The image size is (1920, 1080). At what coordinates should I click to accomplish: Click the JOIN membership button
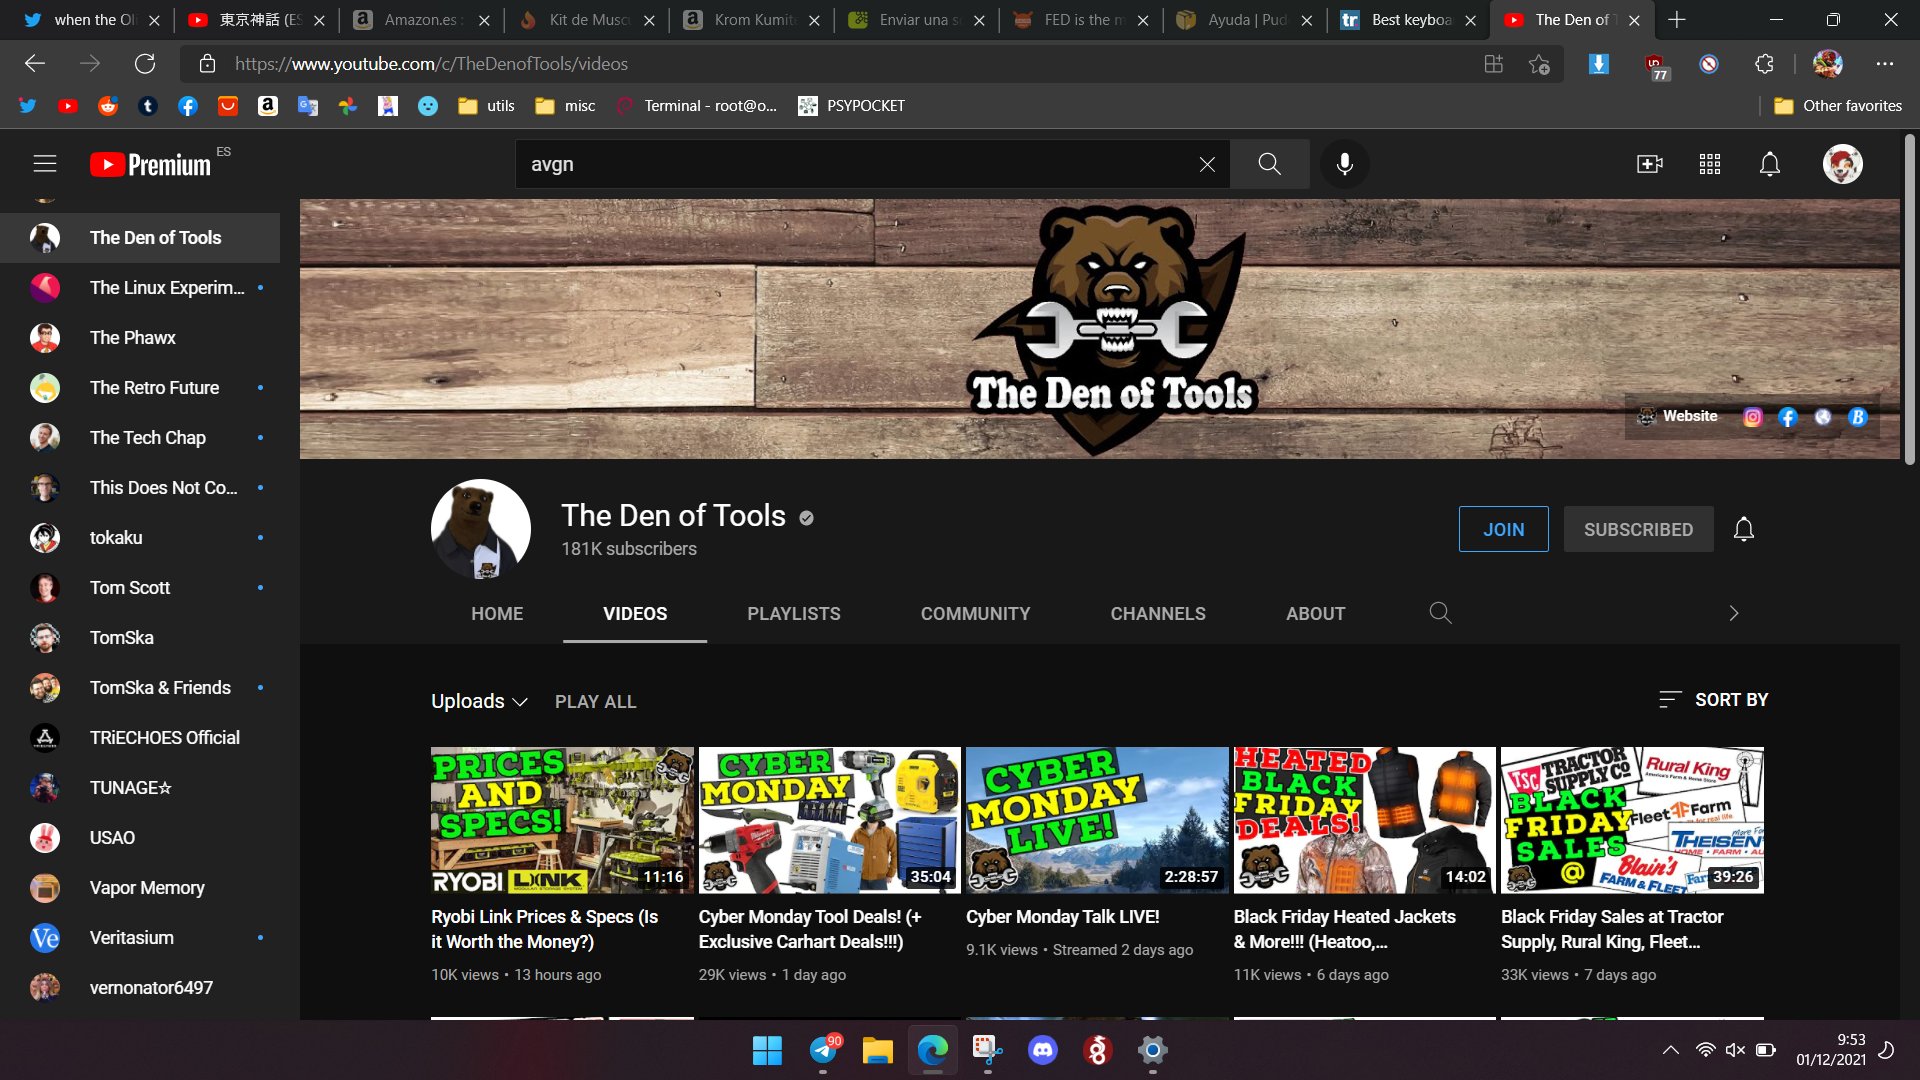click(1503, 529)
